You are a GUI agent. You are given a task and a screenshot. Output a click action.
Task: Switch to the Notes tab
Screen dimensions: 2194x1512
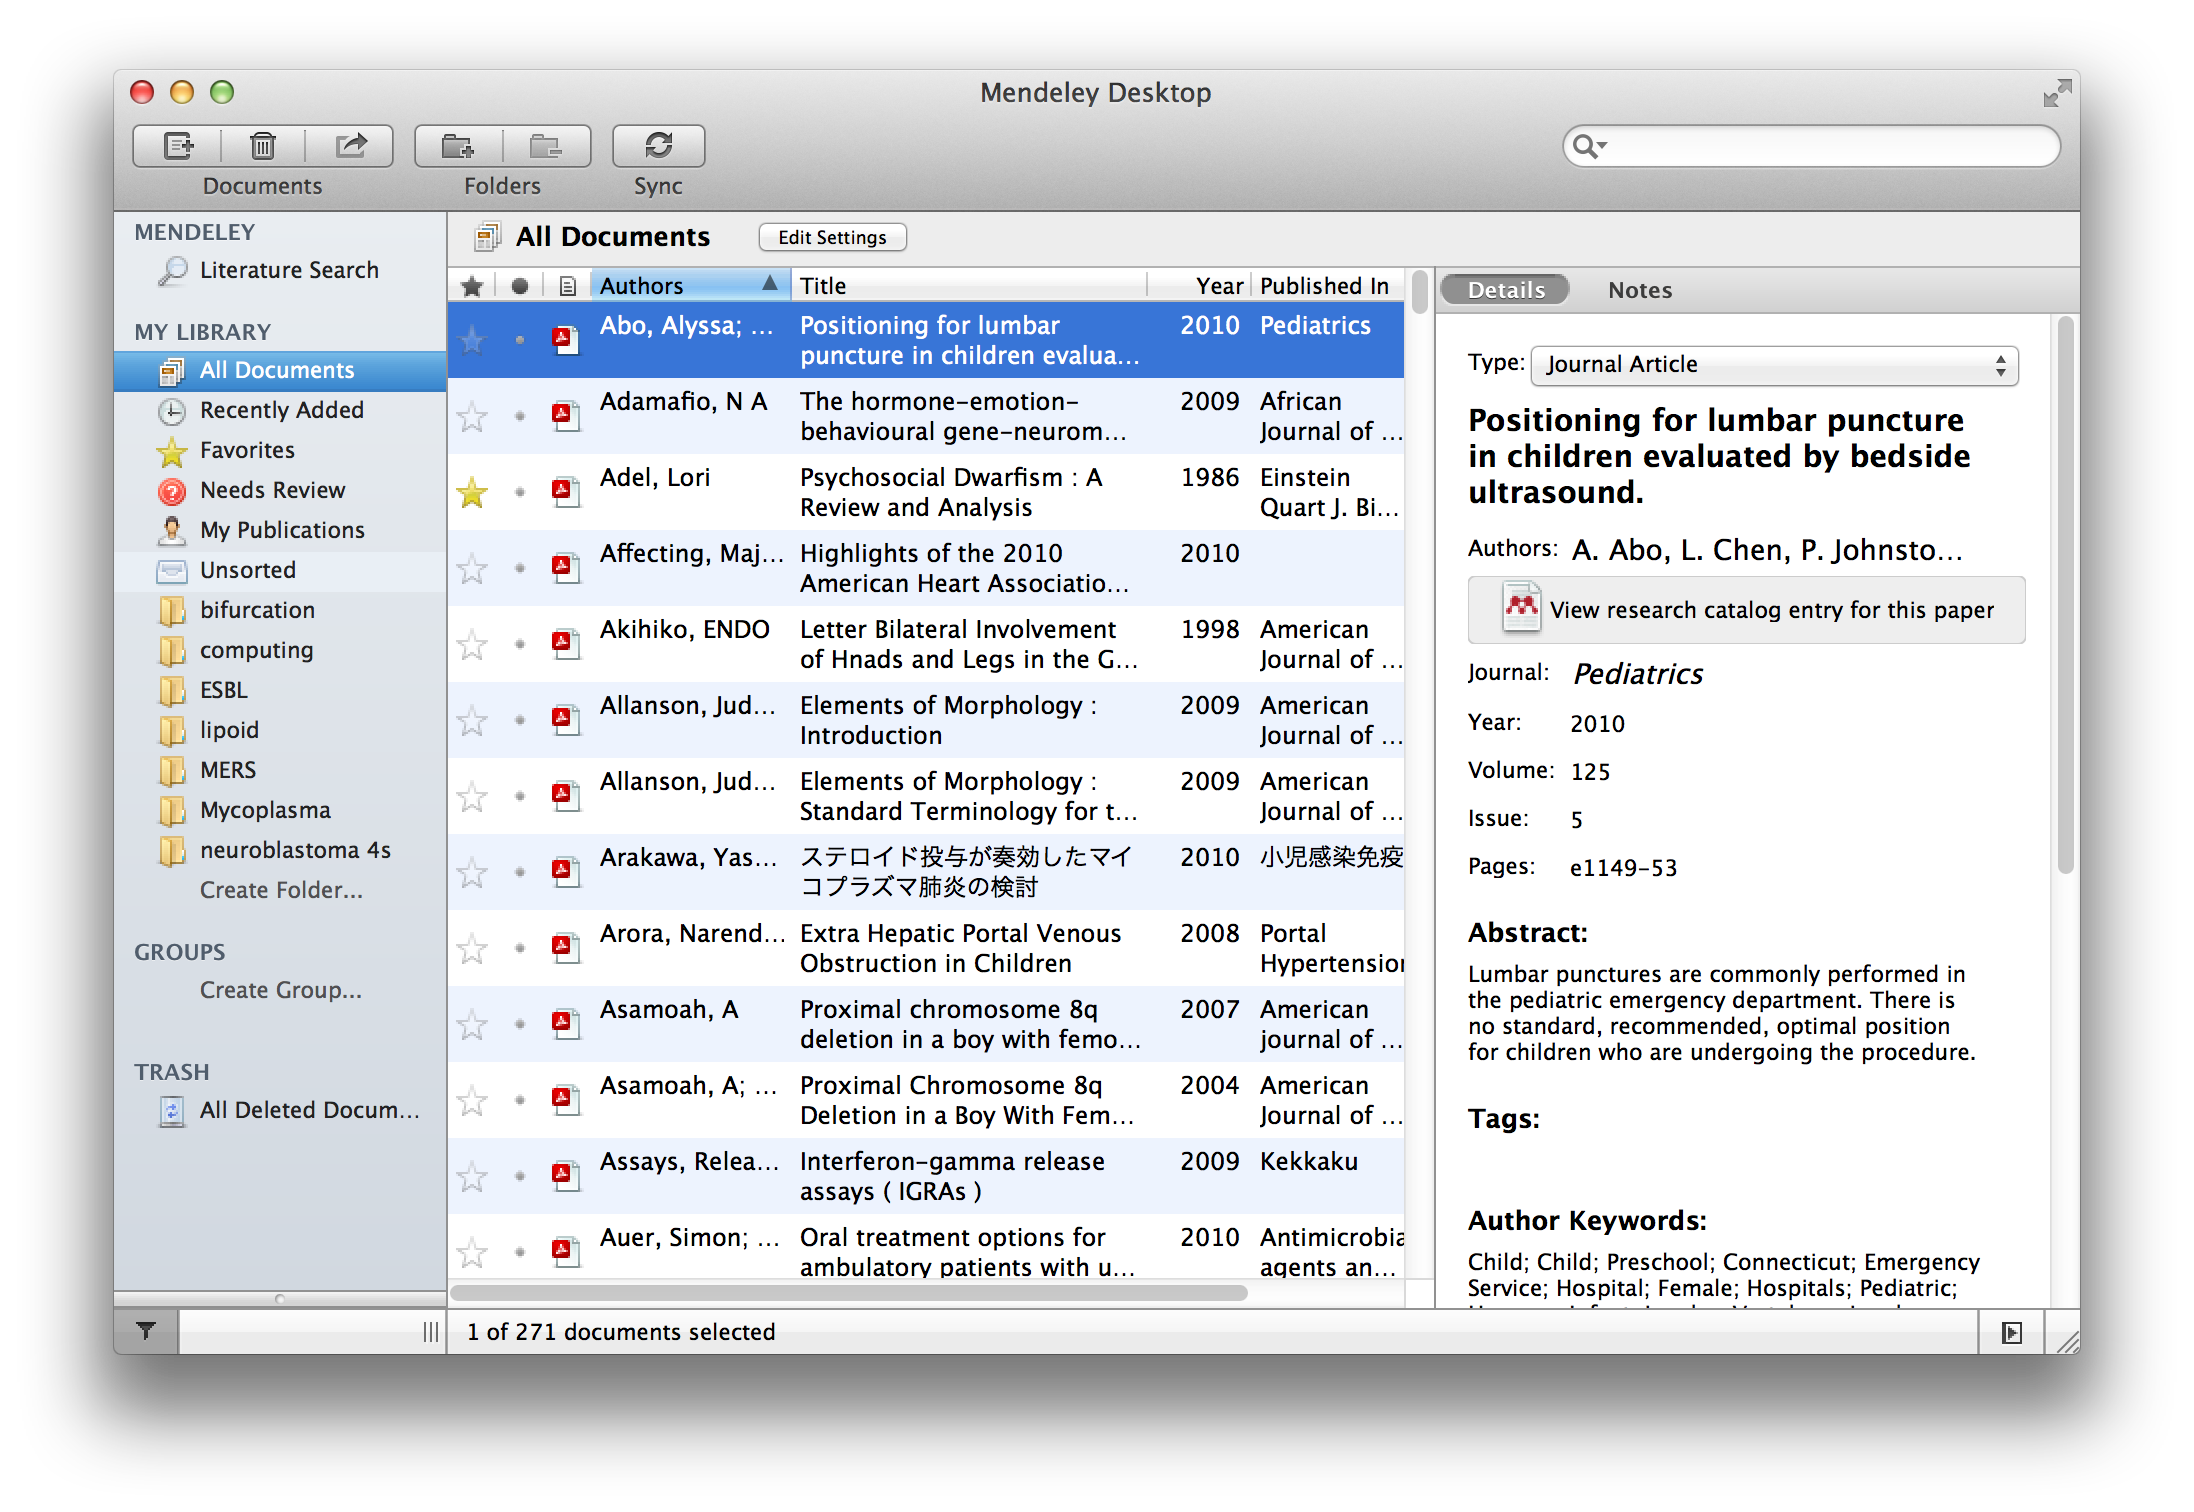click(x=1640, y=290)
